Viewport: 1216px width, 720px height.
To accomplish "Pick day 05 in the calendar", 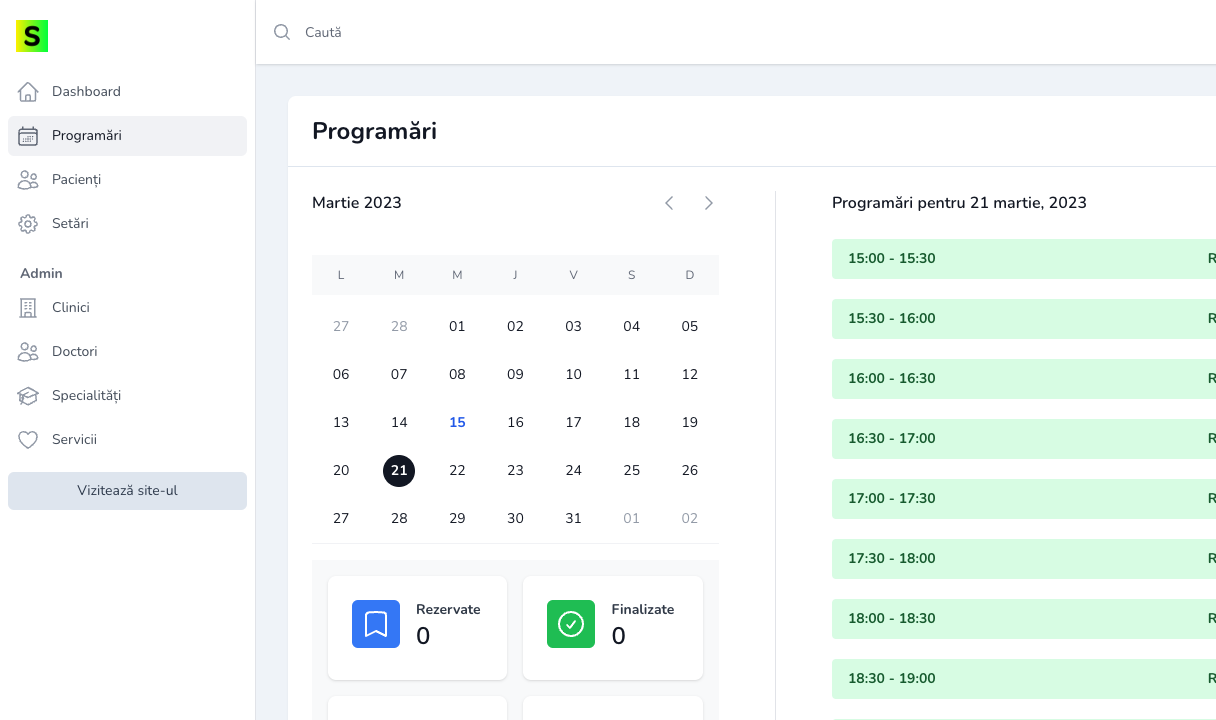I will click(x=690, y=327).
